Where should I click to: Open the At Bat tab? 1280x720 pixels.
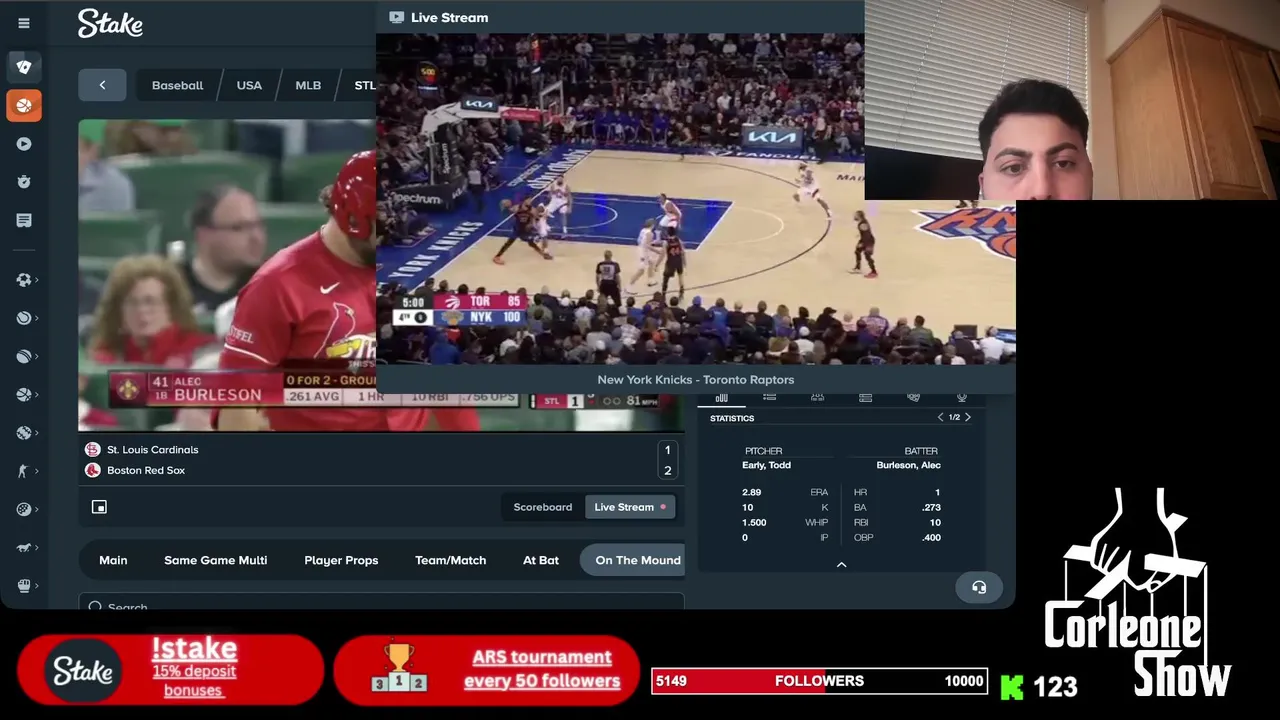point(541,560)
